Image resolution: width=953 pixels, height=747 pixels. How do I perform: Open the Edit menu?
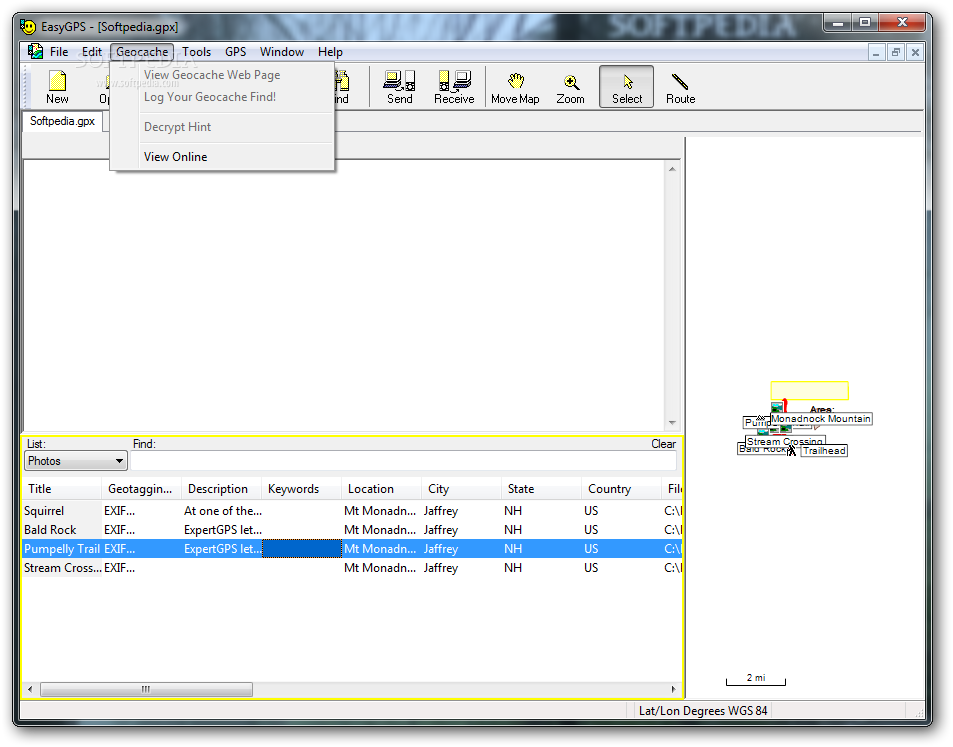click(x=92, y=52)
